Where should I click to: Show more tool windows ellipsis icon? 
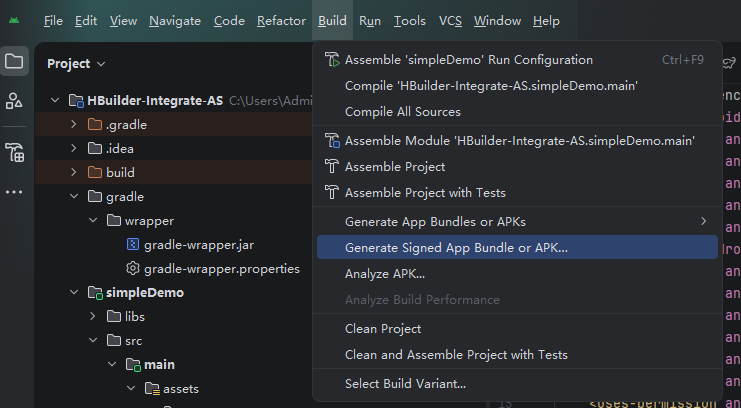(14, 192)
